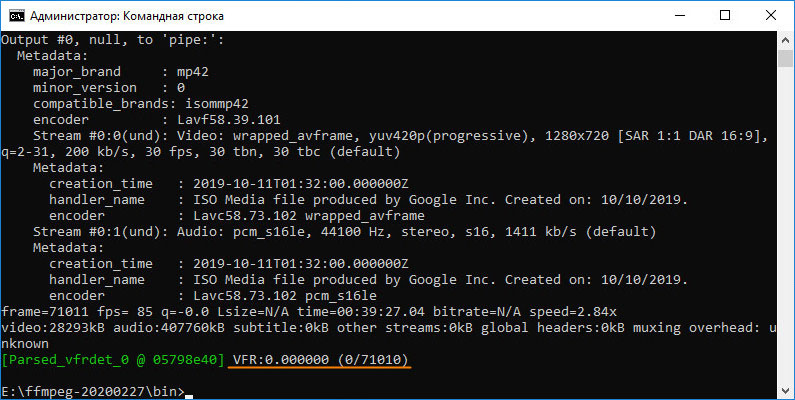Click the title text Администратор: Командная строка
This screenshot has width=795, height=400.
tap(127, 16)
